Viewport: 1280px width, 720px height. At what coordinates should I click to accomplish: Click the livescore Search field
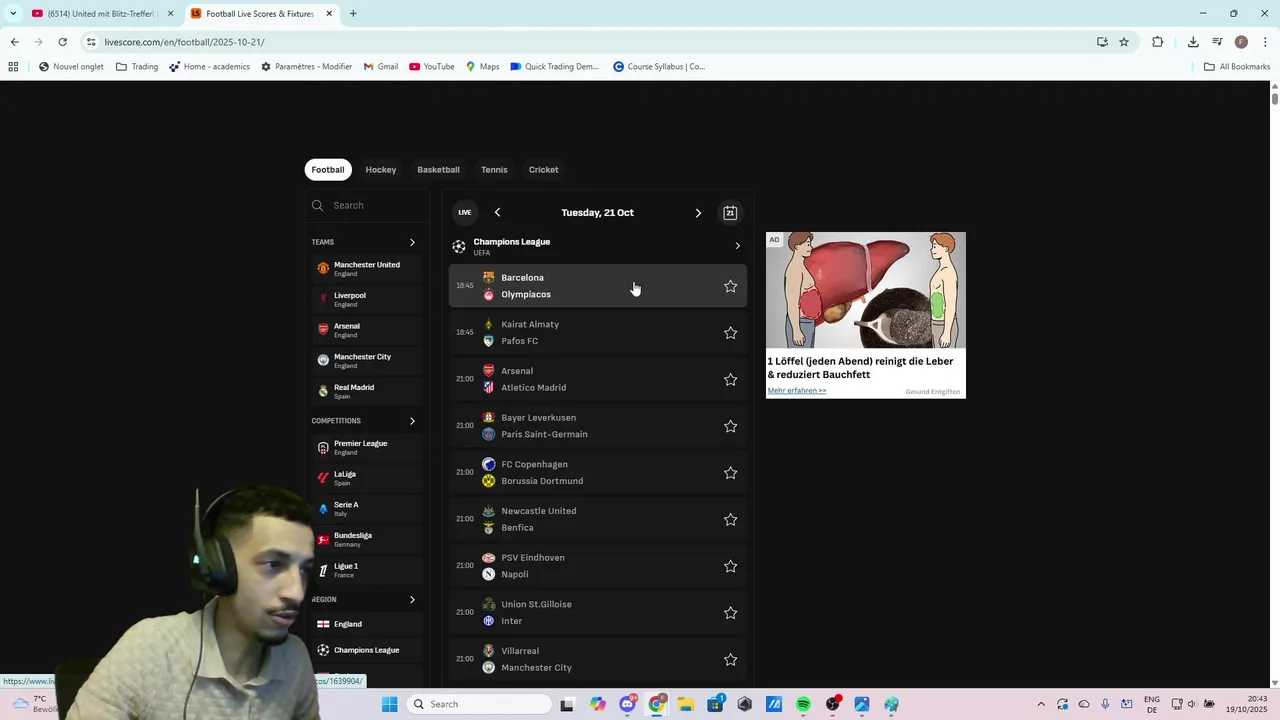[x=368, y=205]
